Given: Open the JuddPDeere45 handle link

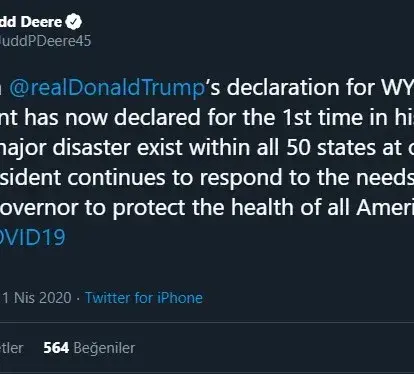Looking at the screenshot, I should coord(45,41).
